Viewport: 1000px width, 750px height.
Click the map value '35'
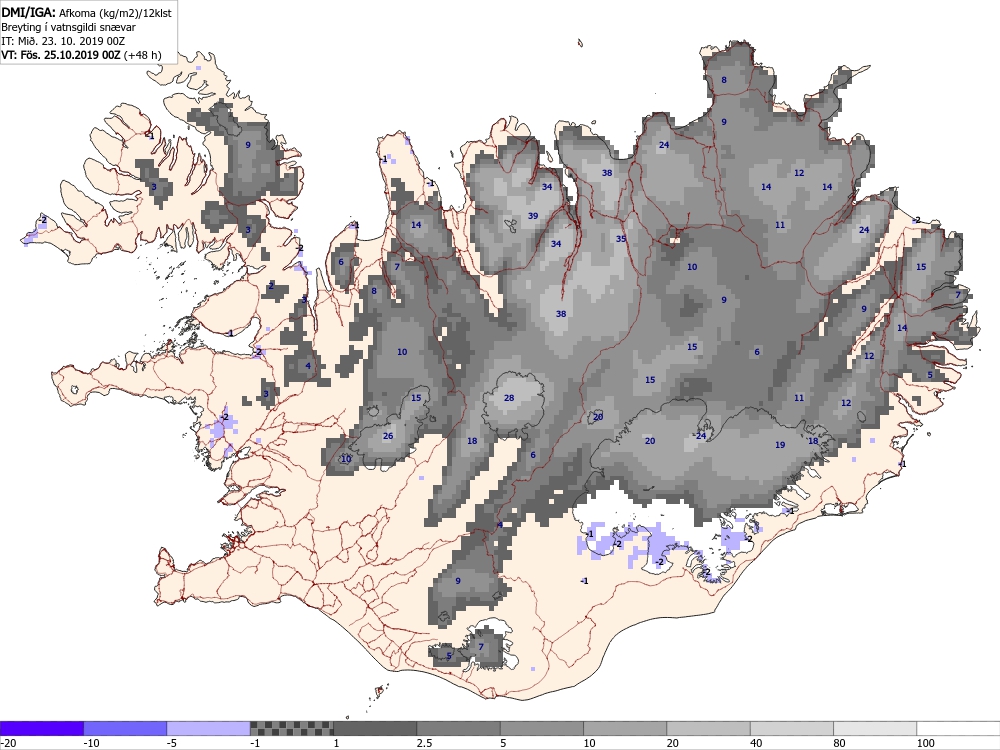[x=621, y=239]
